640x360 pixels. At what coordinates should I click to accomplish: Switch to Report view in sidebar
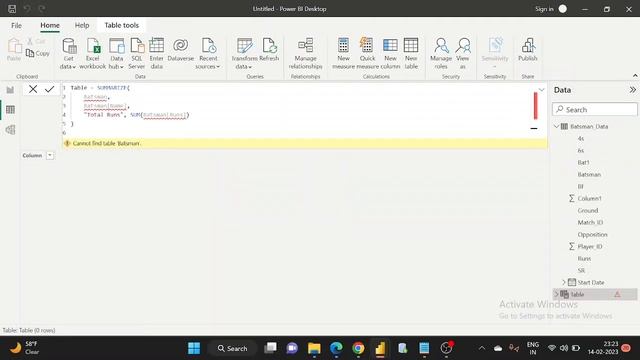point(10,90)
